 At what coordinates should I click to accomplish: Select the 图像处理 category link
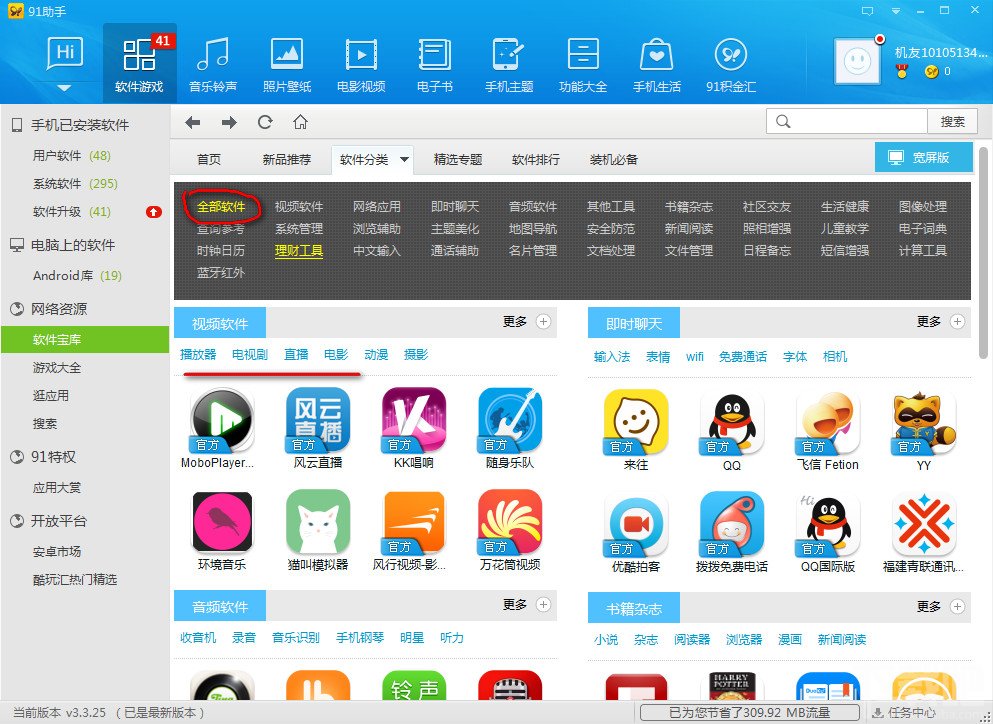(923, 206)
